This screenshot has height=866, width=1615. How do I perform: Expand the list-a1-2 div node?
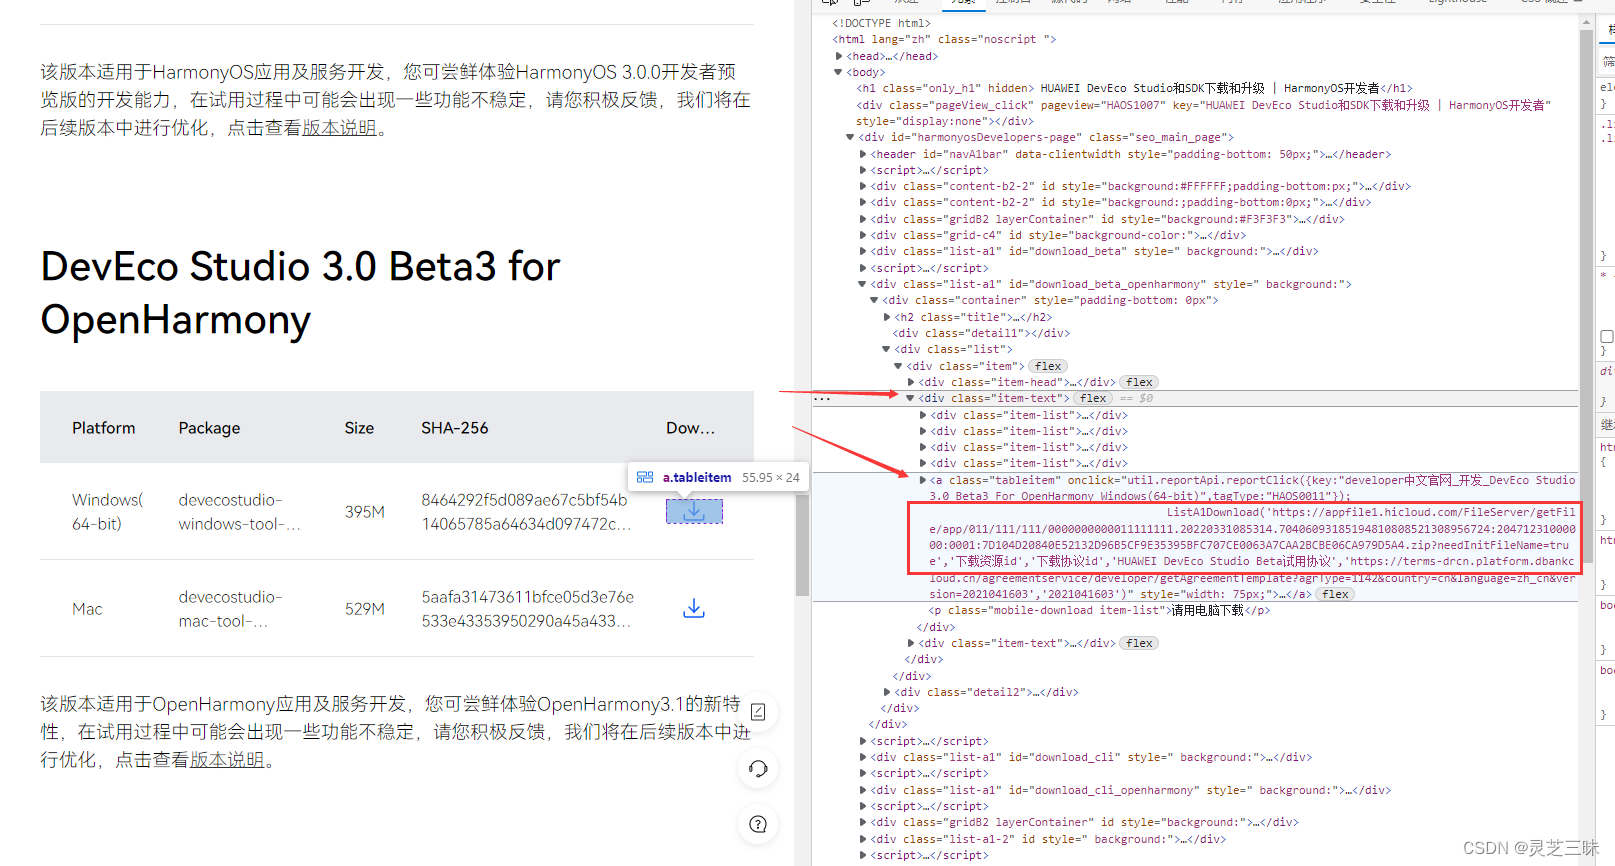(863, 839)
